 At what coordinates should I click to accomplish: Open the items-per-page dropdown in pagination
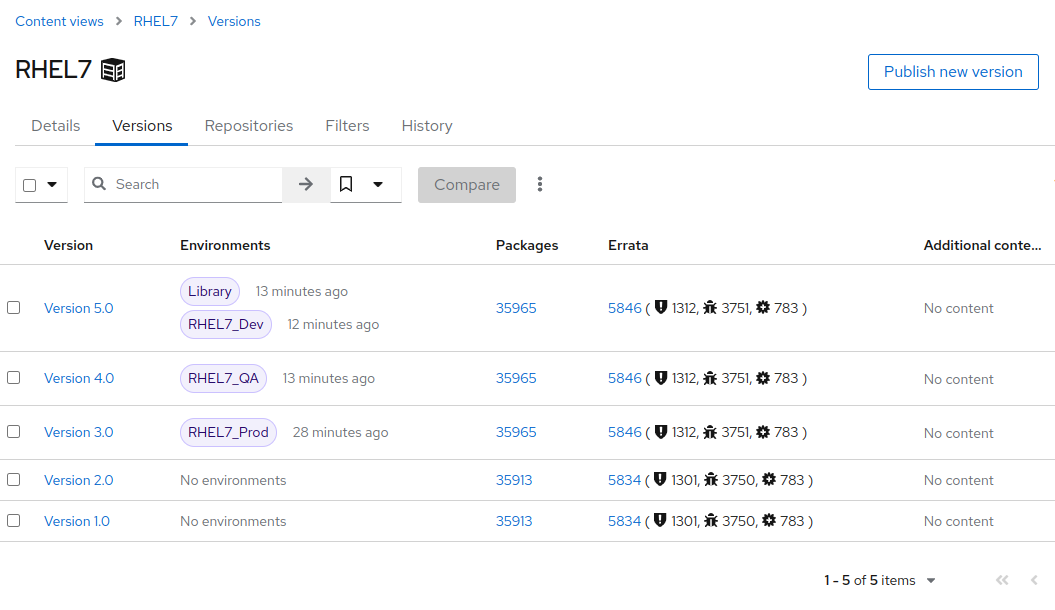[931, 580]
